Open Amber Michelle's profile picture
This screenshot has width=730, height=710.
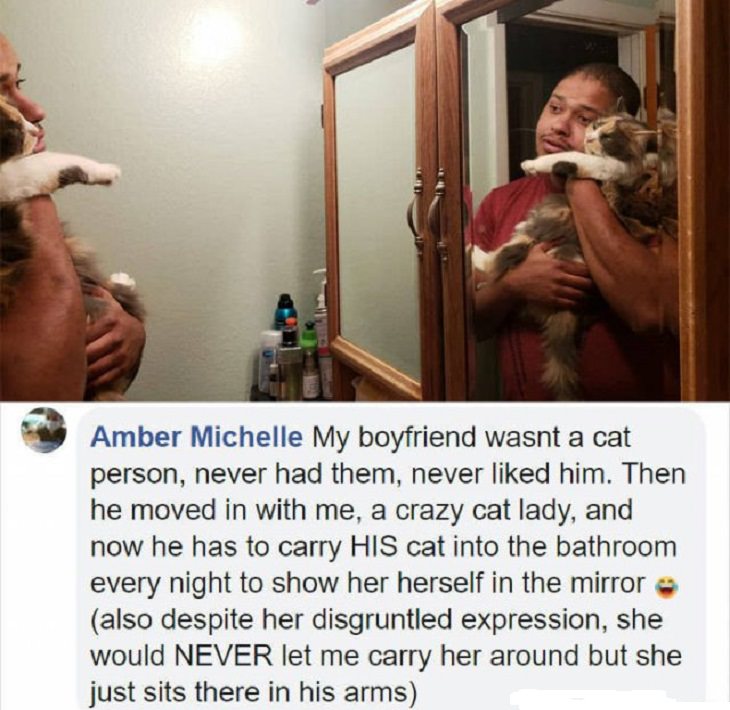[43, 430]
